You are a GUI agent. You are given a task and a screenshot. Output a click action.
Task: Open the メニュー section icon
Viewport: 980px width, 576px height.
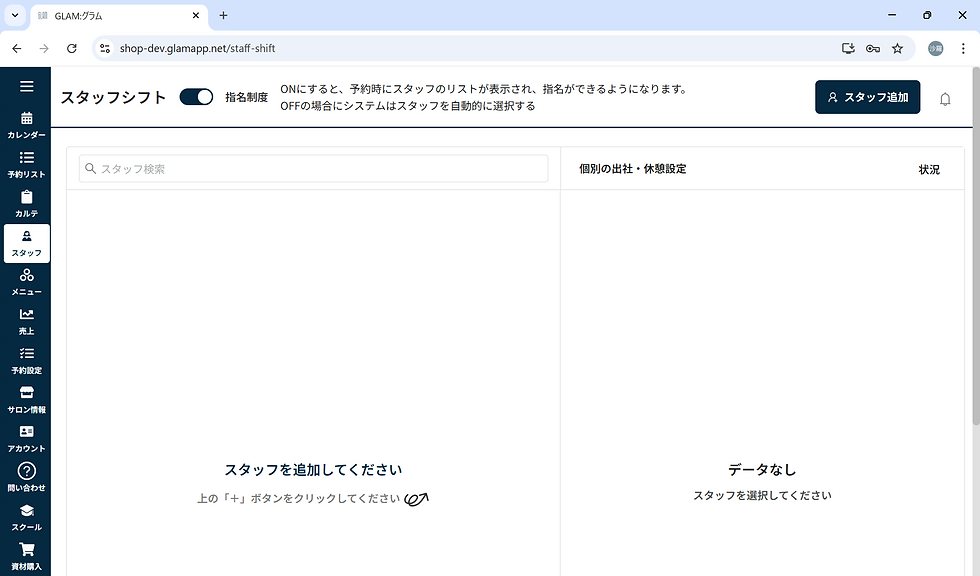coord(26,281)
